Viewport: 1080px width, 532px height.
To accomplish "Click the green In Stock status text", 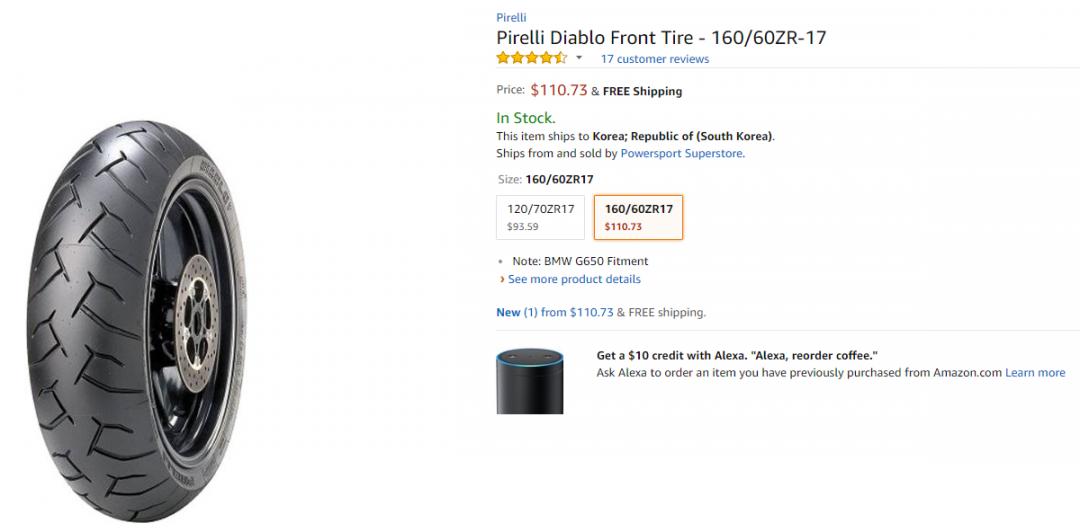I will point(526,118).
